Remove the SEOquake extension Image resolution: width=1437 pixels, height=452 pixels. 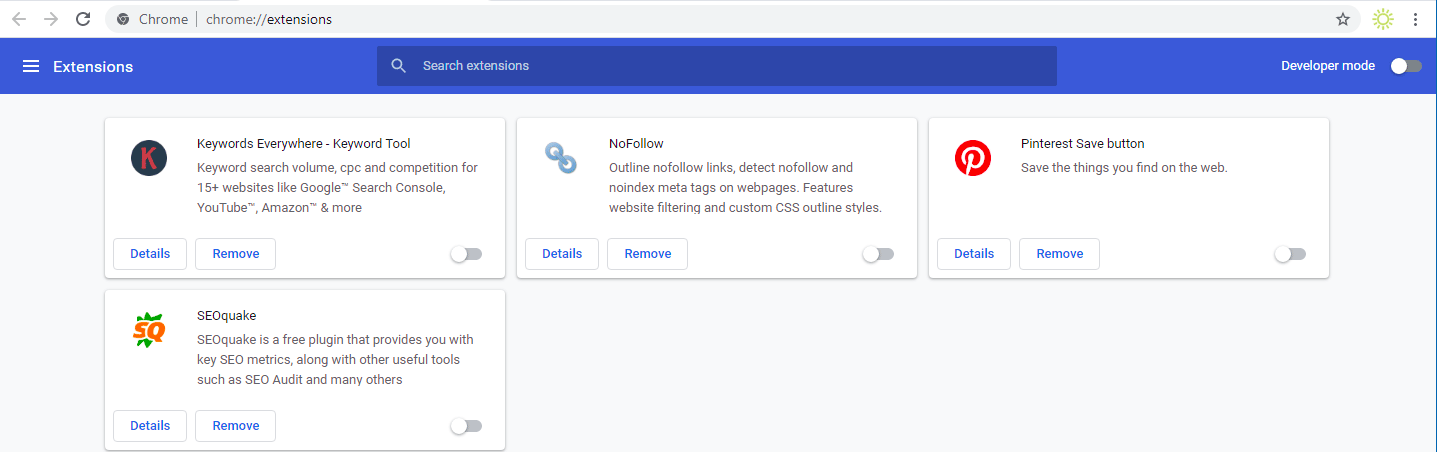[236, 426]
